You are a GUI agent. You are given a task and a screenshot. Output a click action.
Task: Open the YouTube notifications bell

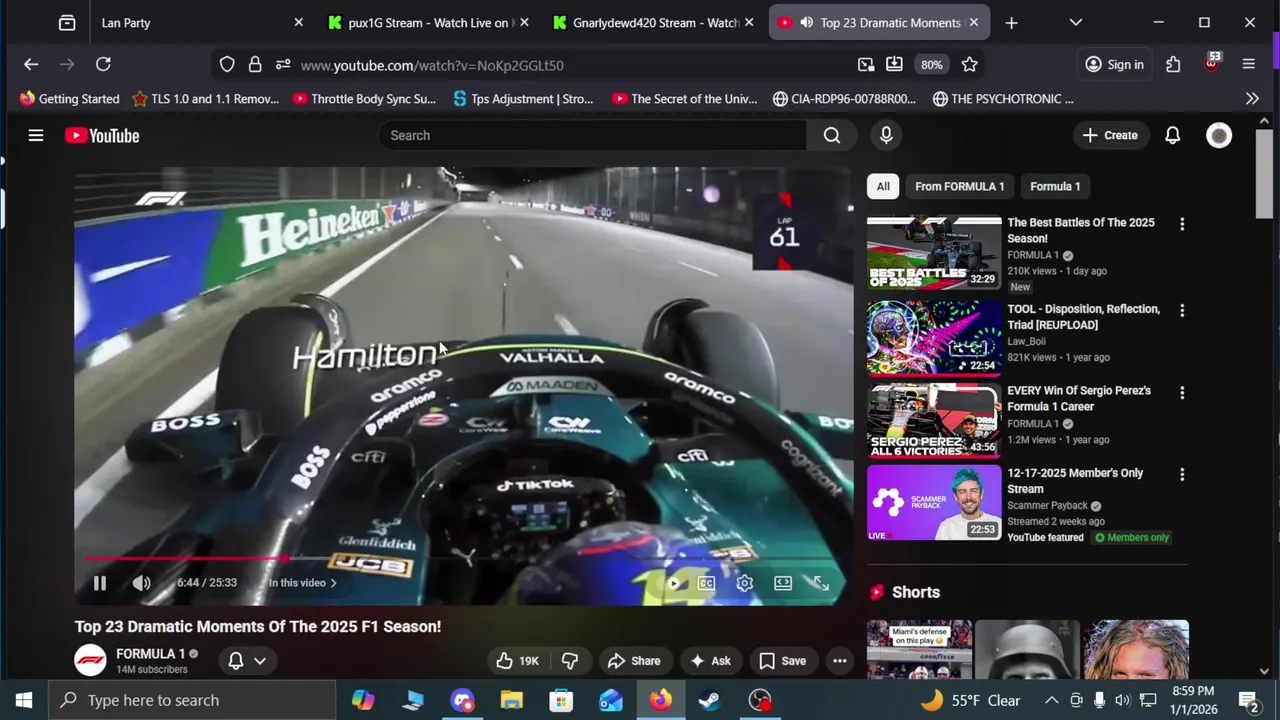pos(1172,135)
